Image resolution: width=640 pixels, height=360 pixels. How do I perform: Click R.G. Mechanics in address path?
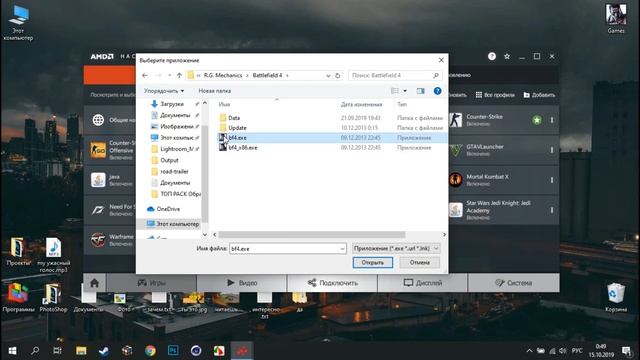[223, 76]
